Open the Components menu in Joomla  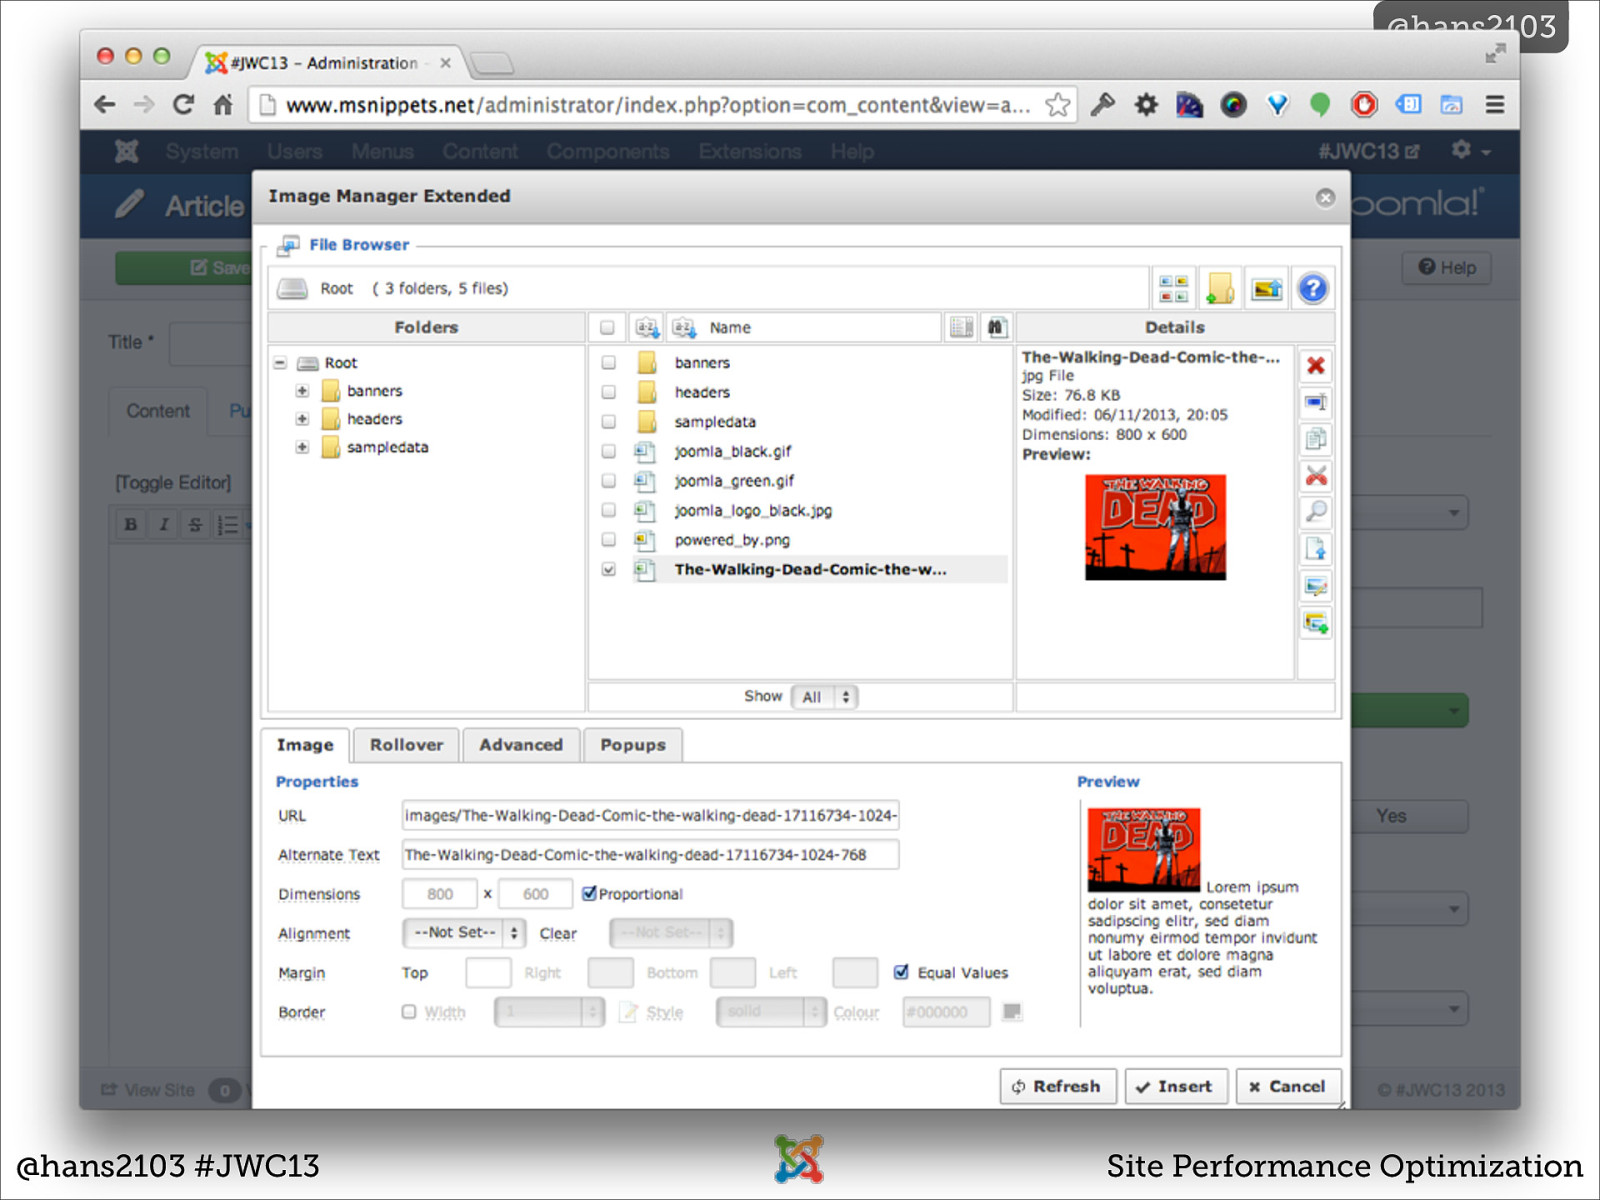608,151
